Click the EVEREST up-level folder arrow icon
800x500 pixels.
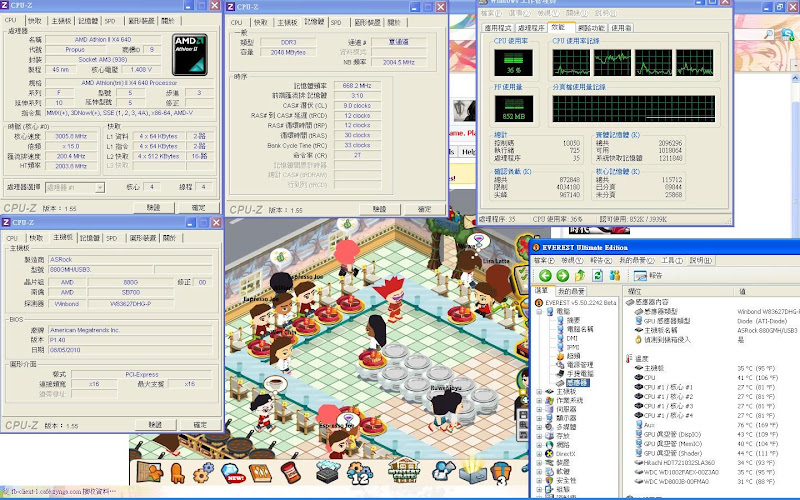580,276
